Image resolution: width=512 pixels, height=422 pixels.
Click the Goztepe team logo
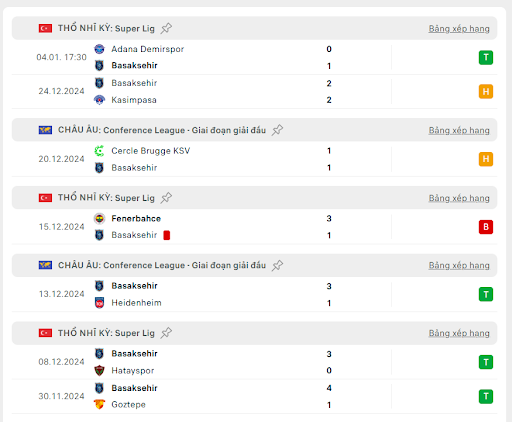point(99,404)
